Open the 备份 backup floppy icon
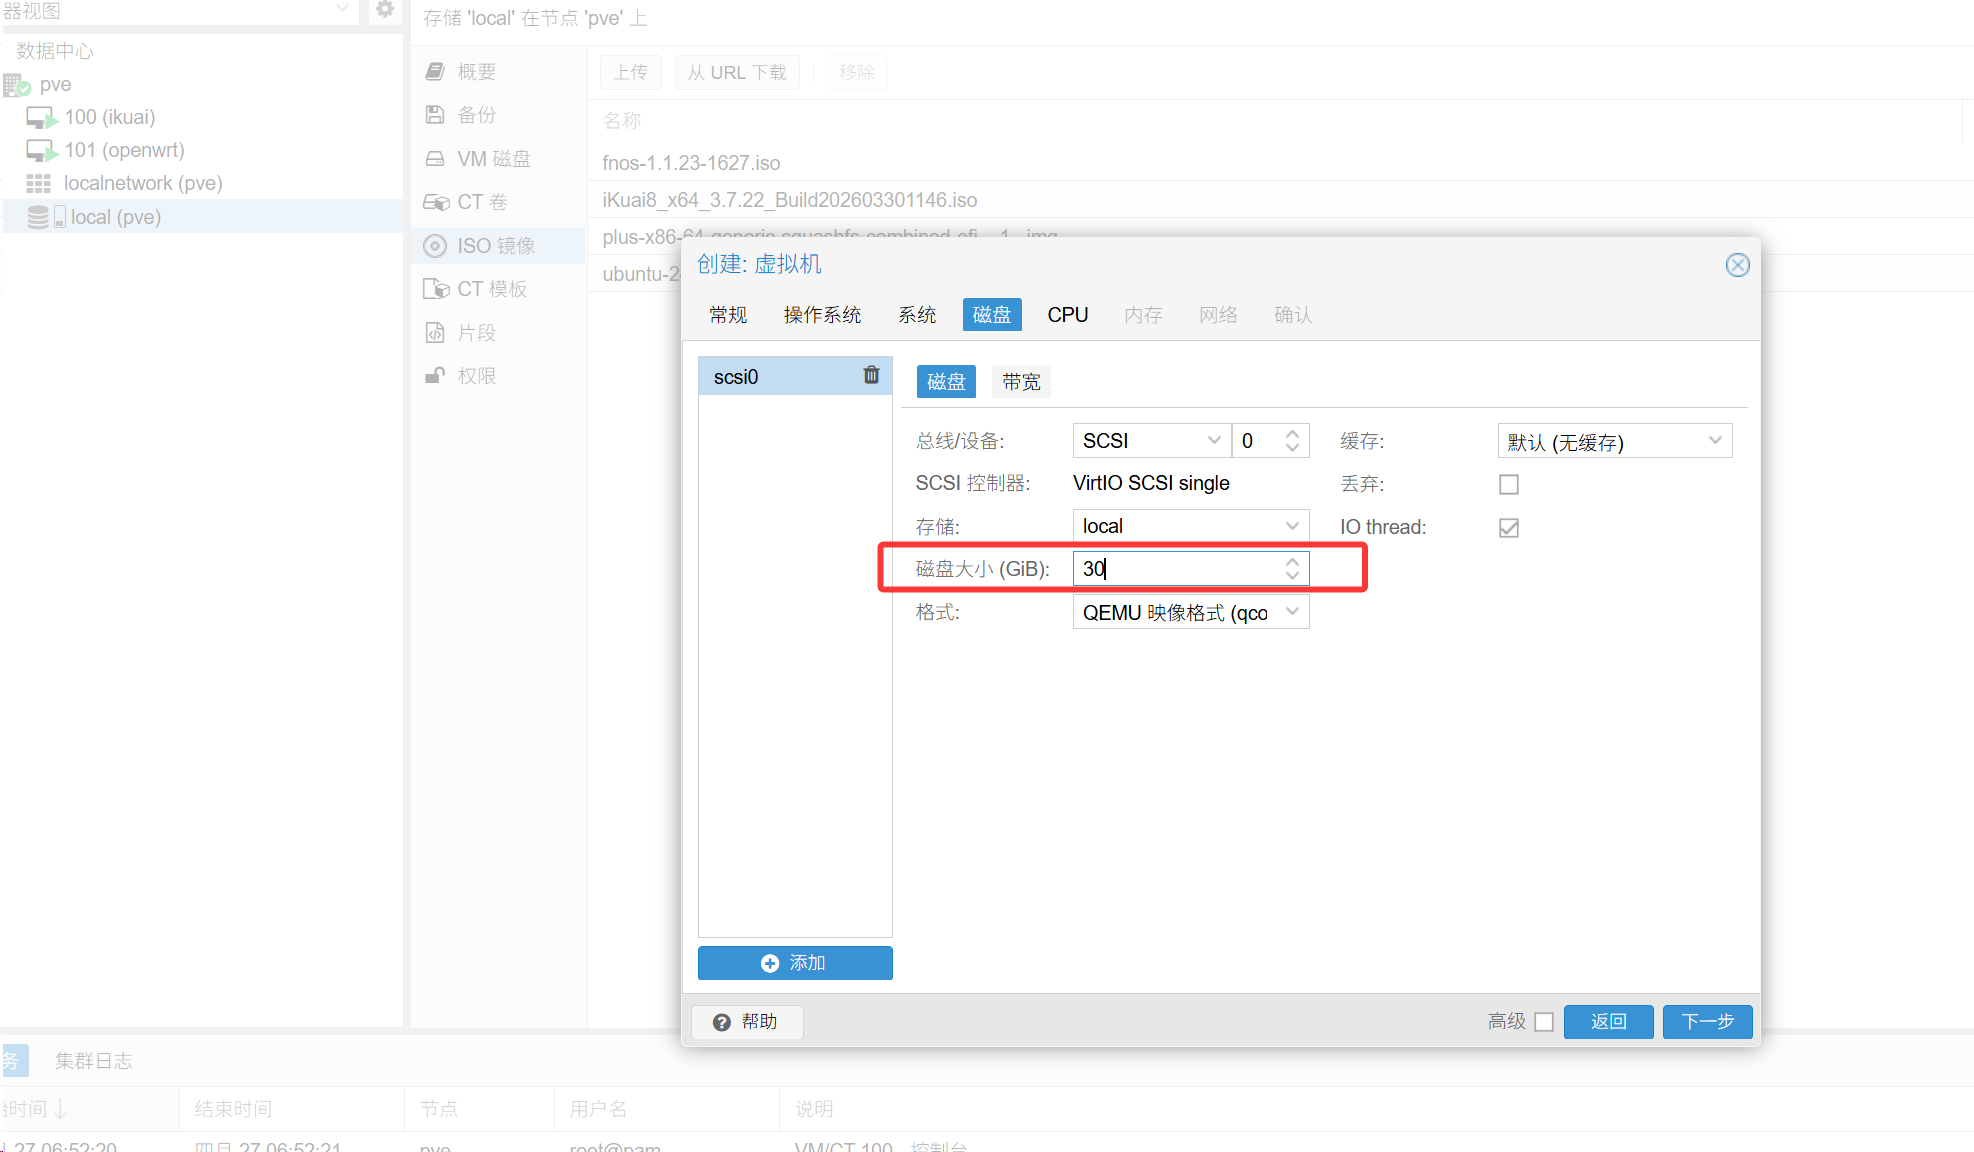 pos(435,115)
